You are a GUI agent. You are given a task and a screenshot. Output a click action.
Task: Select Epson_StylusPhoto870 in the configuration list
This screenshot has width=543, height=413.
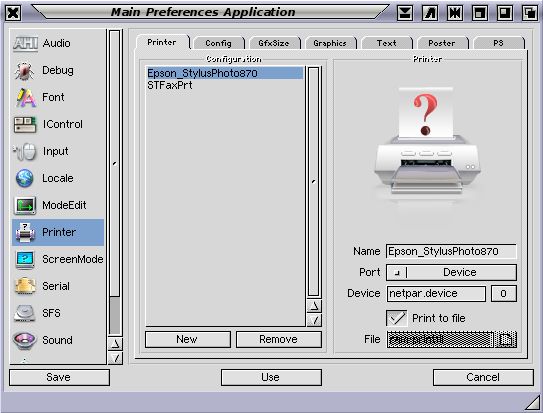pos(225,73)
